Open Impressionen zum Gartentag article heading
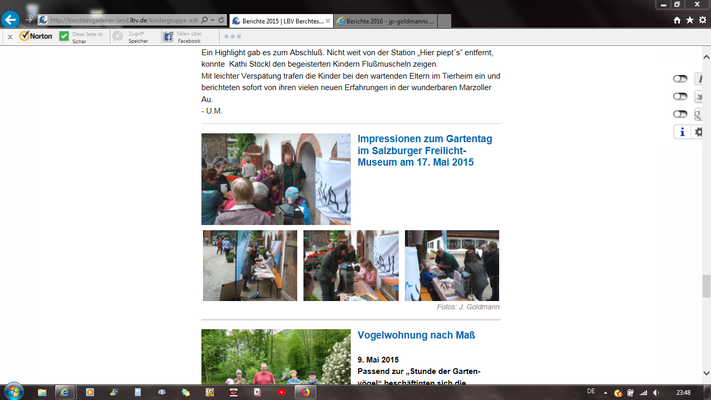 tap(424, 151)
